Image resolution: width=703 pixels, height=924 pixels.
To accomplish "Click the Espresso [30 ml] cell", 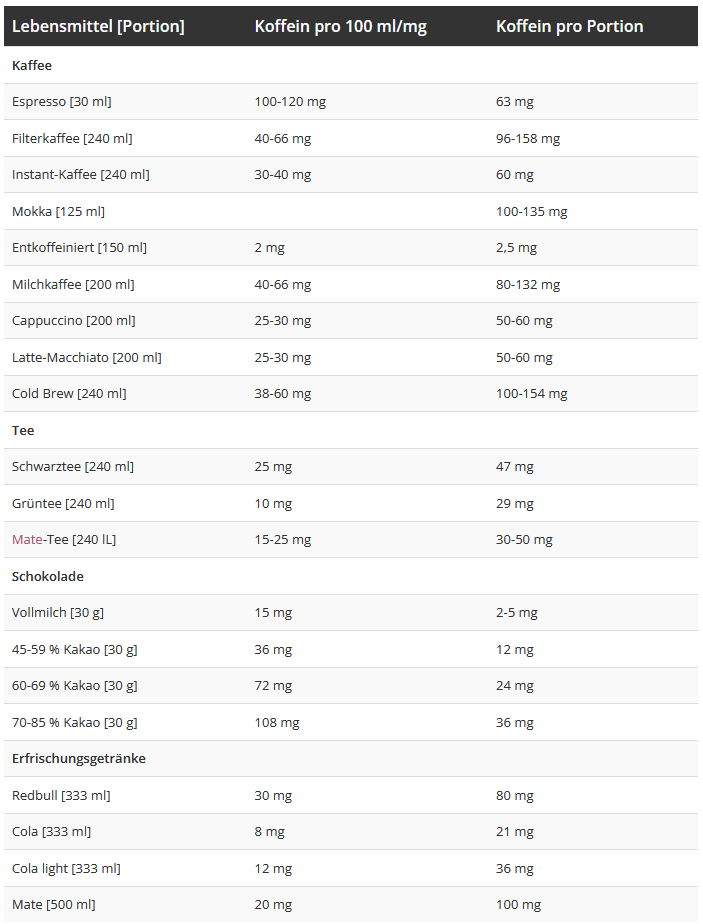I will 62,102.
